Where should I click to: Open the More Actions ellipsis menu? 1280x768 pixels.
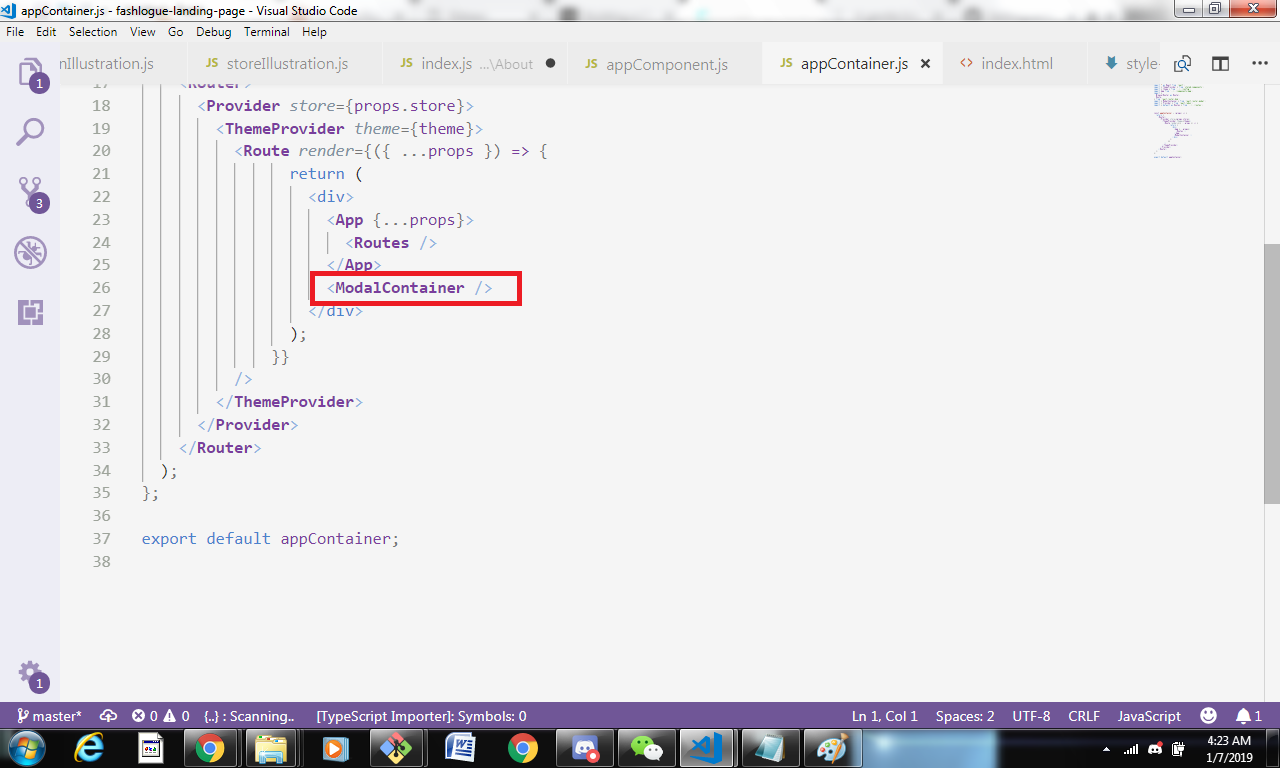click(1259, 64)
